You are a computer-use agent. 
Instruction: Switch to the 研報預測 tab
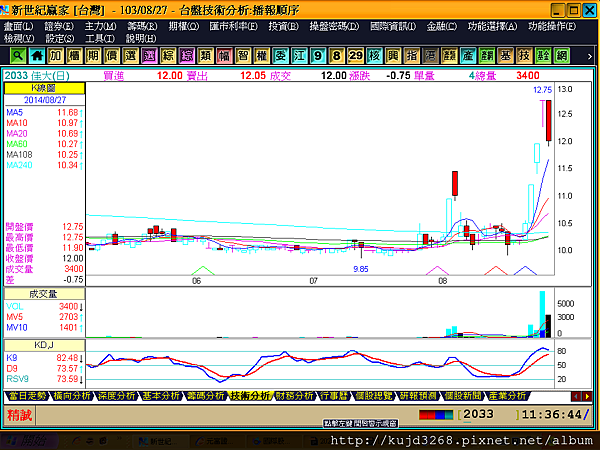coord(418,396)
